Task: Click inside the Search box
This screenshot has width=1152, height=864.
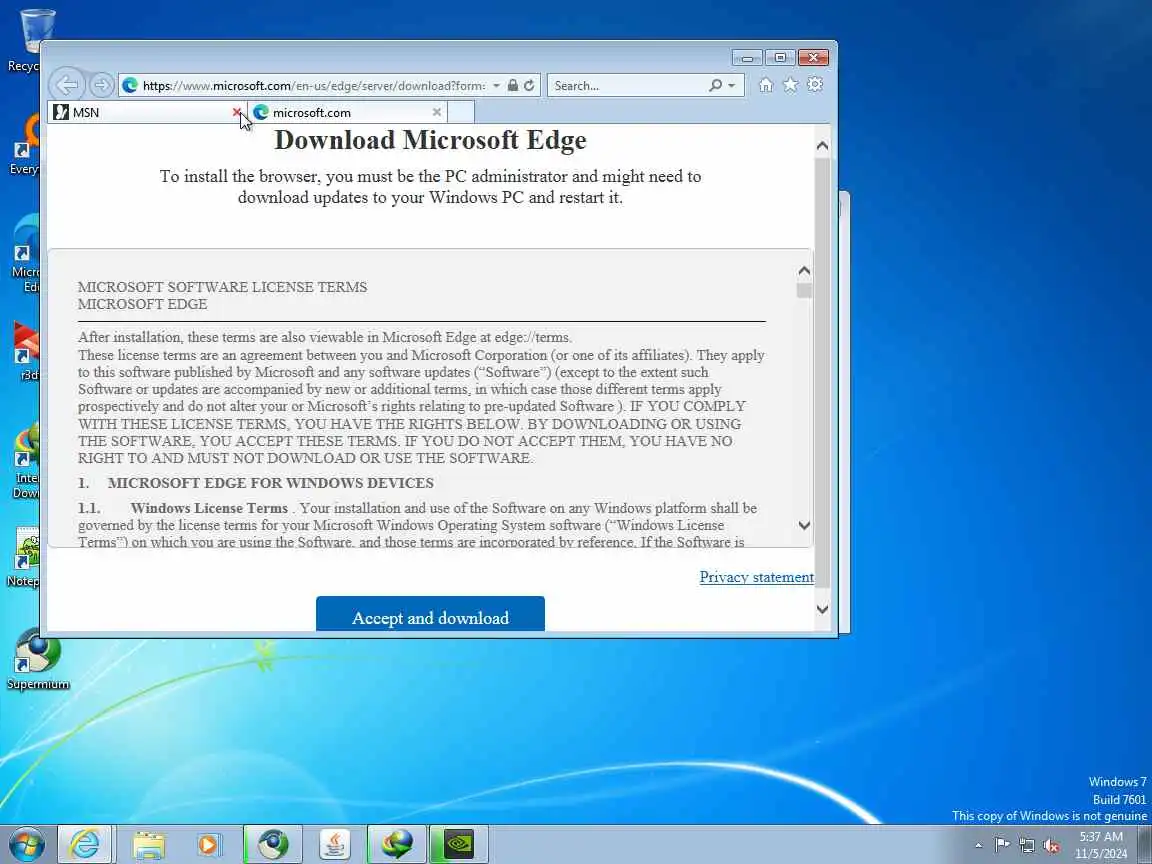Action: (628, 85)
